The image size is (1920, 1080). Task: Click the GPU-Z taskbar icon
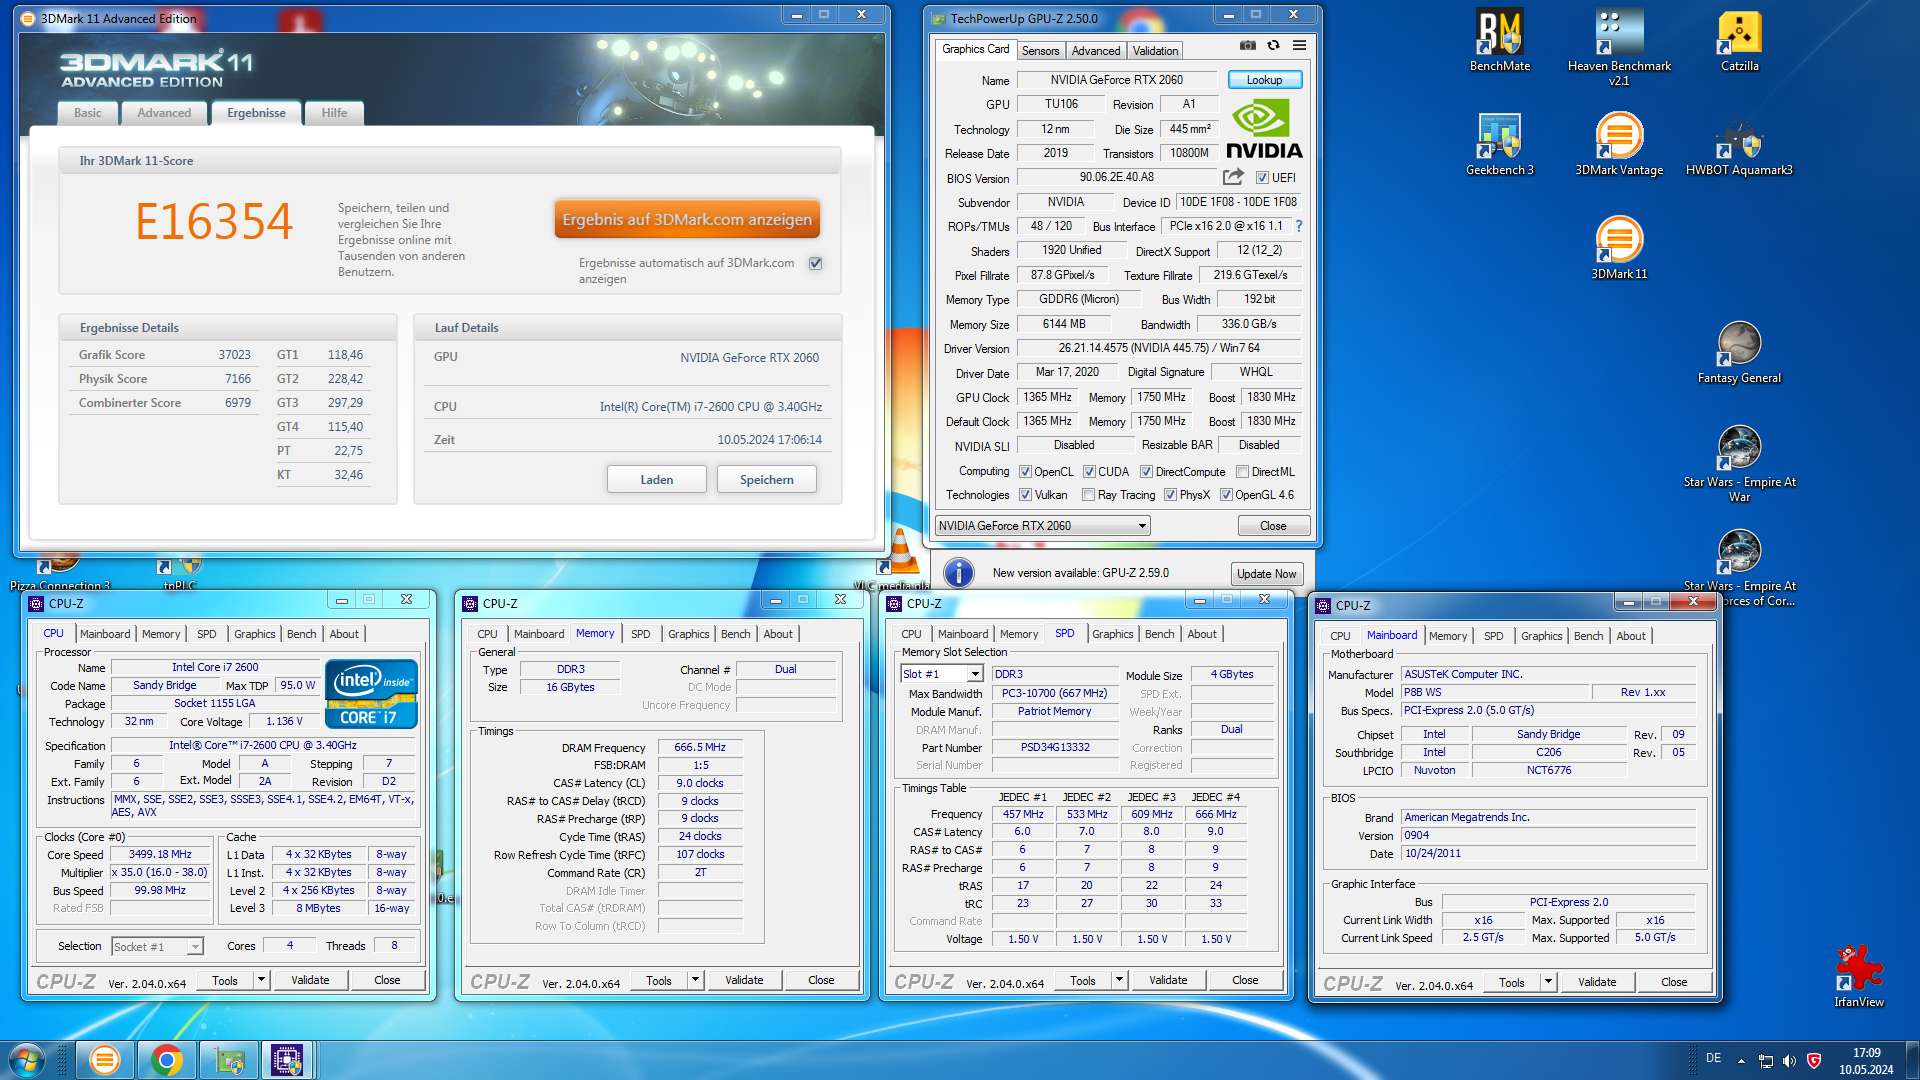click(228, 1060)
